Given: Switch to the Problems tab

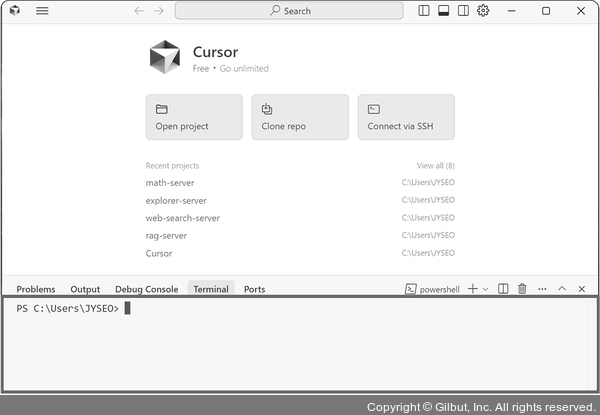Looking at the screenshot, I should tap(36, 289).
